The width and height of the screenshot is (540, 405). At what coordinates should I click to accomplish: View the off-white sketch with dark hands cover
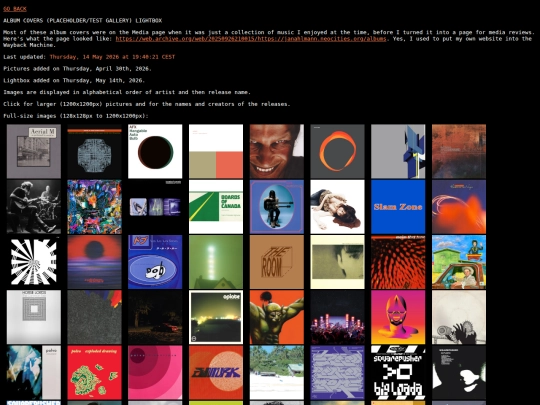coord(459,317)
